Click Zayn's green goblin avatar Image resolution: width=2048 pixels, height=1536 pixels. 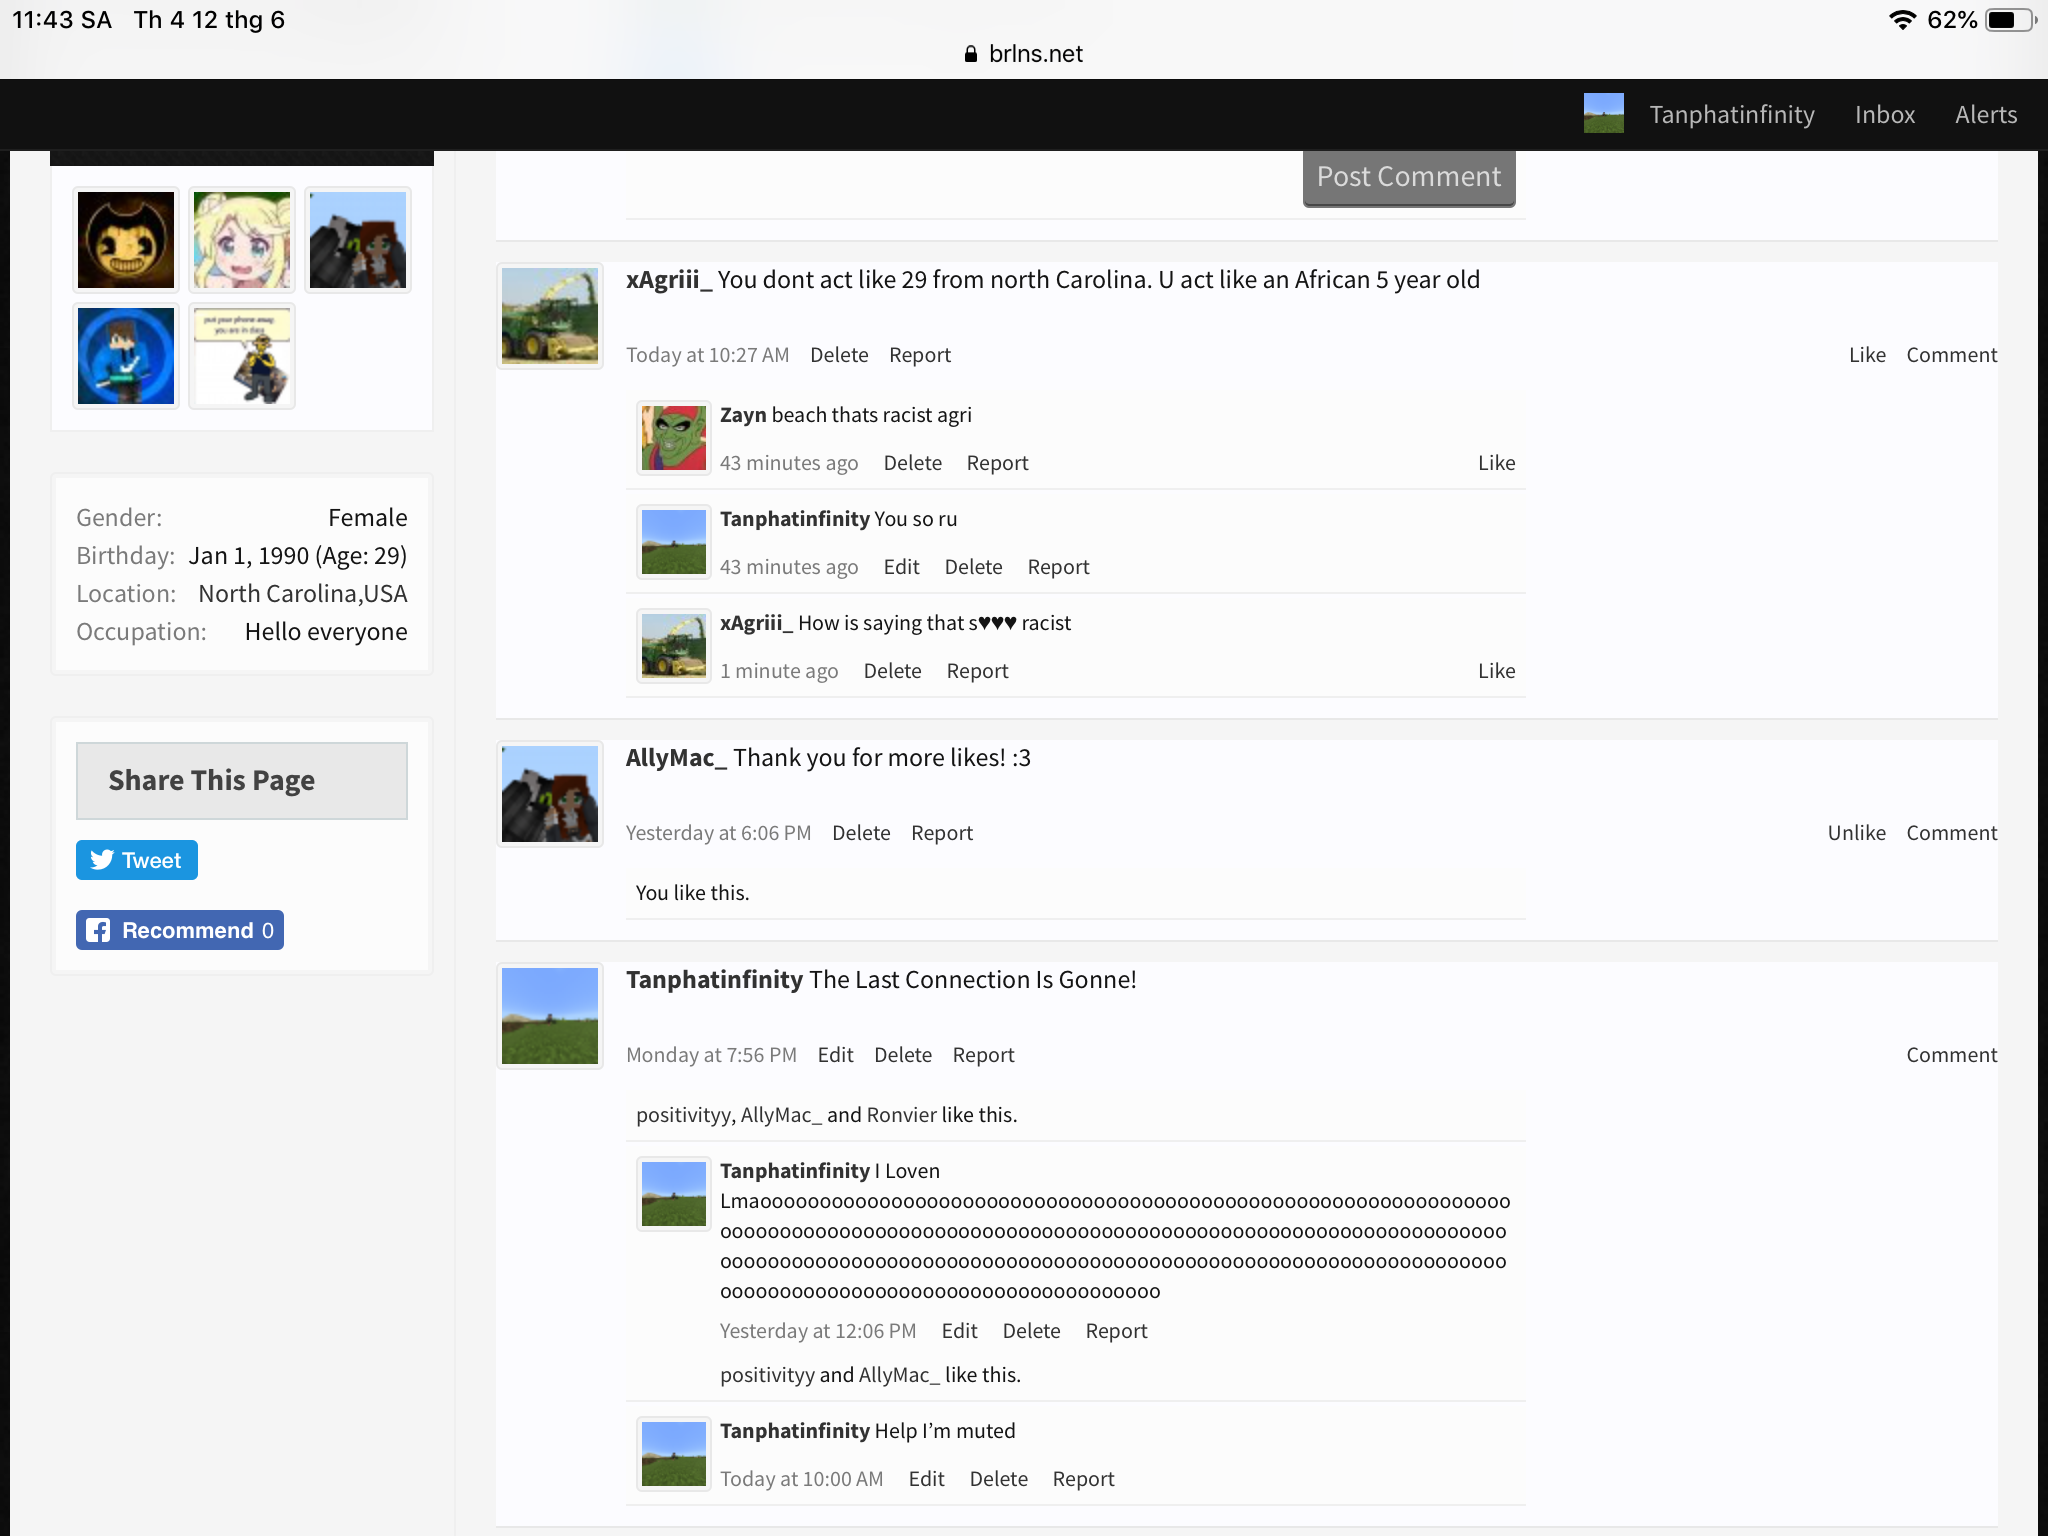674,438
